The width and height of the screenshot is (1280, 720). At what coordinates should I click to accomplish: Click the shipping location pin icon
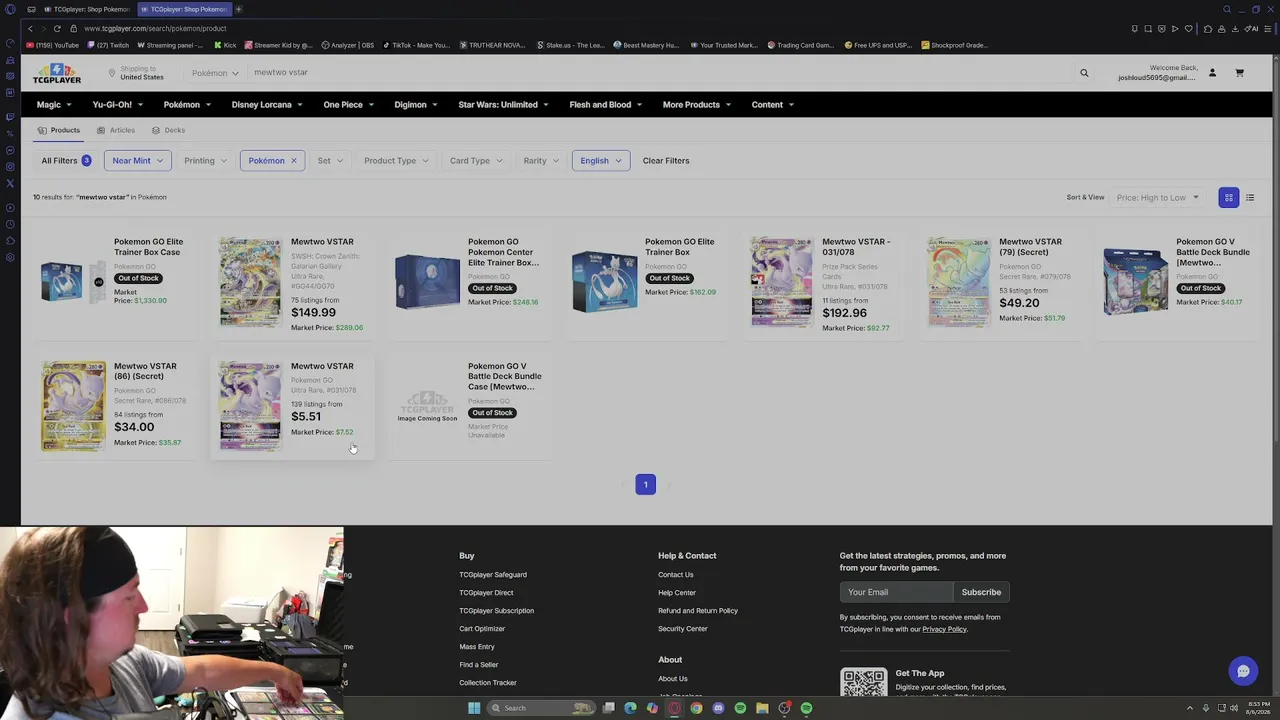pyautogui.click(x=112, y=73)
